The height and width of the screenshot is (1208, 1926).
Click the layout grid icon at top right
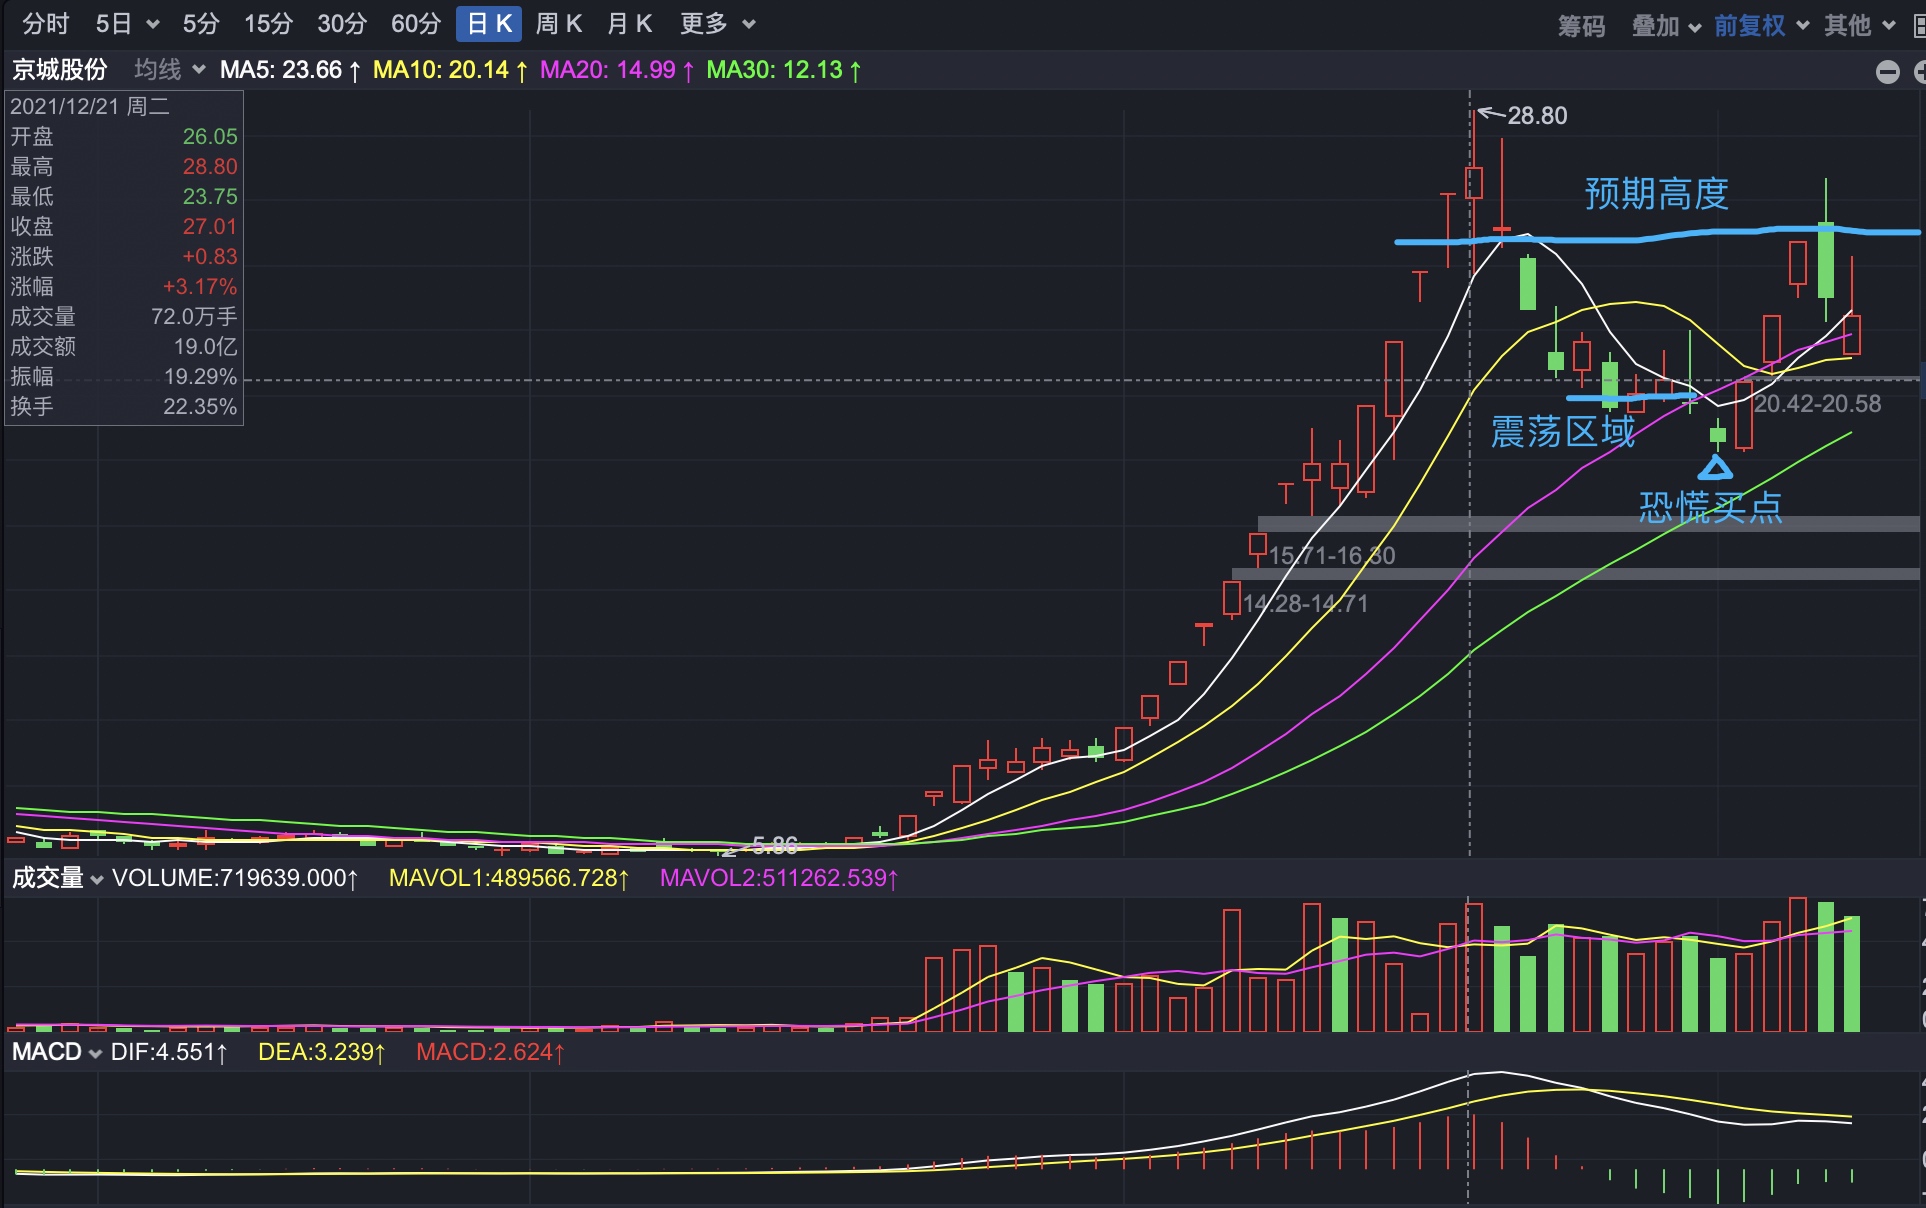pyautogui.click(x=1919, y=25)
